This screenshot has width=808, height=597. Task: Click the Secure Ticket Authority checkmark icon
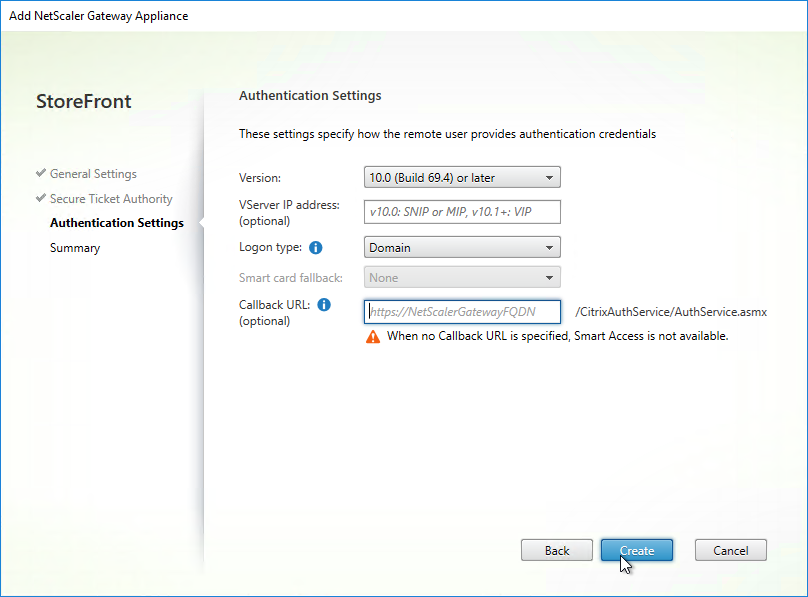[x=41, y=198]
